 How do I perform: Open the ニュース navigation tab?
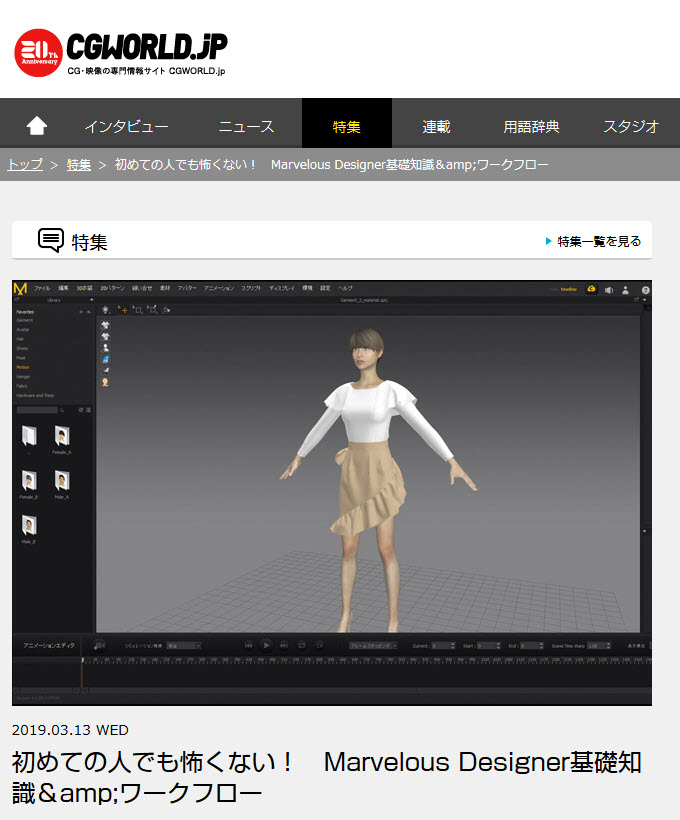[x=246, y=127]
